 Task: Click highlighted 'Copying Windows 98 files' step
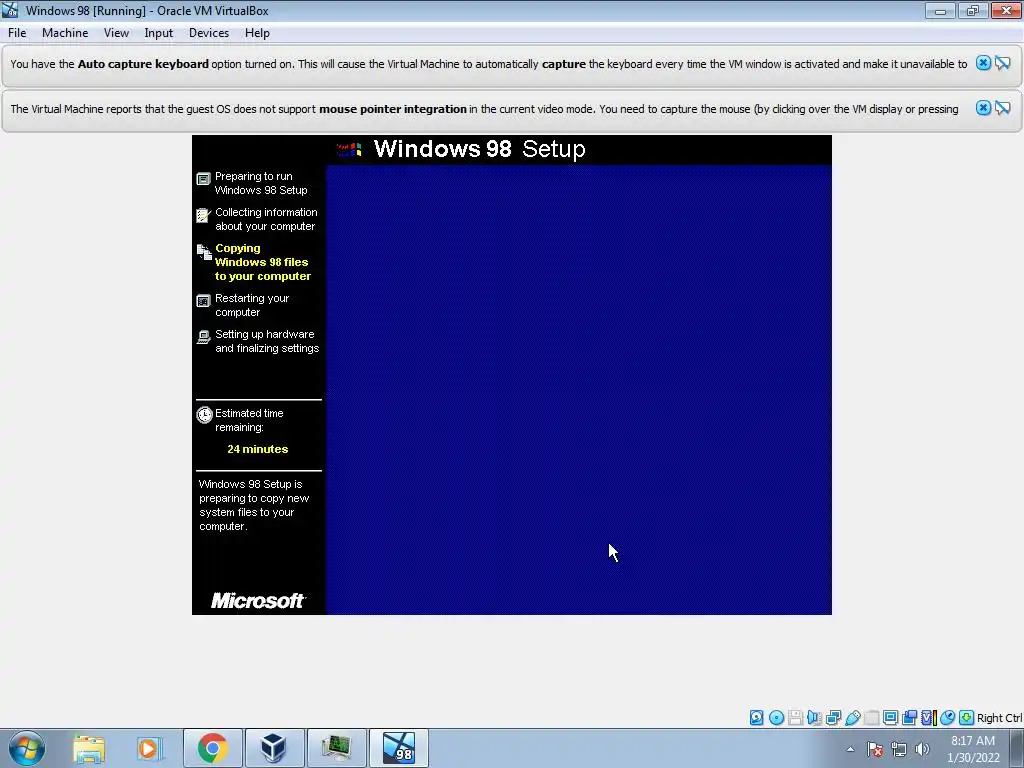263,262
